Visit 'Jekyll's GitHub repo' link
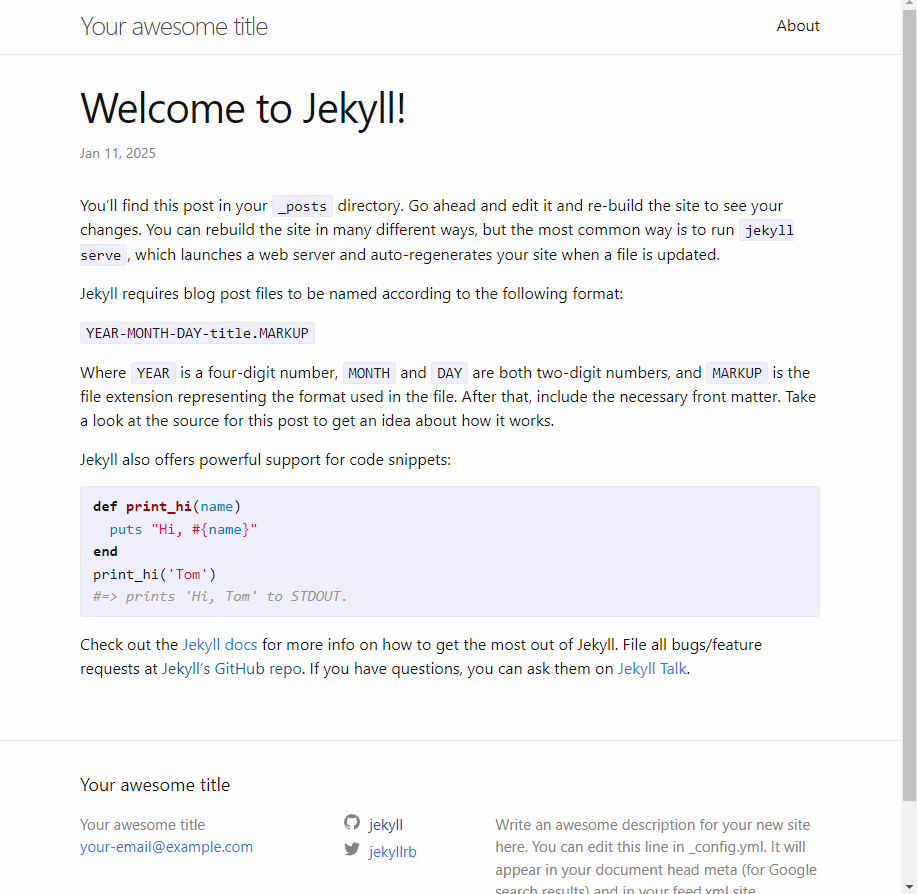Image resolution: width=917 pixels, height=894 pixels. [229, 668]
